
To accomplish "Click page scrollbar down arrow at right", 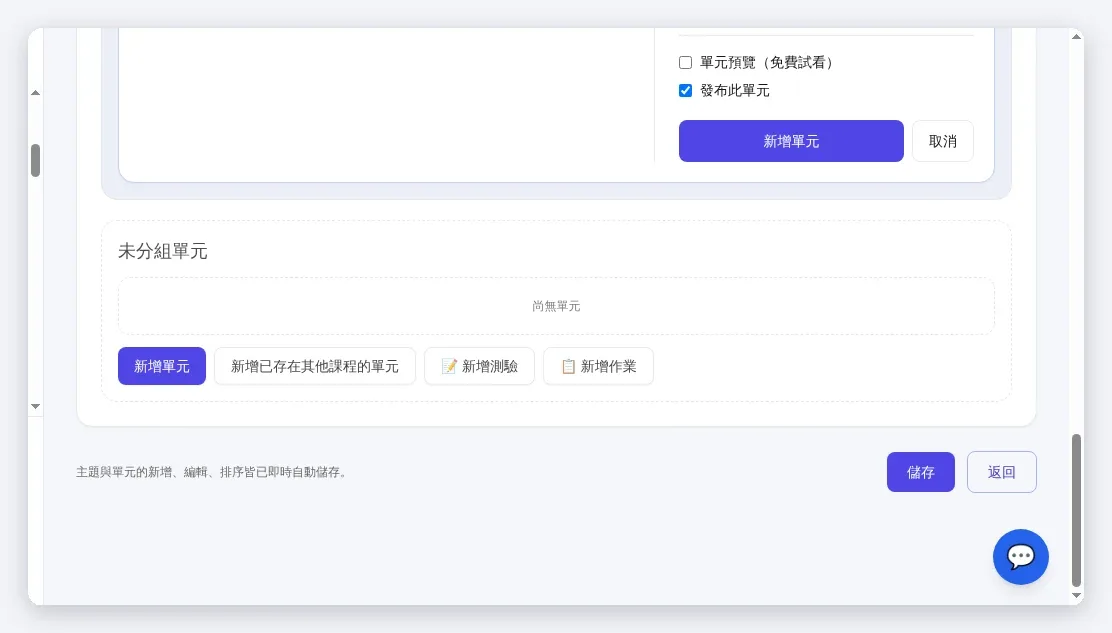I will coord(1077,595).
